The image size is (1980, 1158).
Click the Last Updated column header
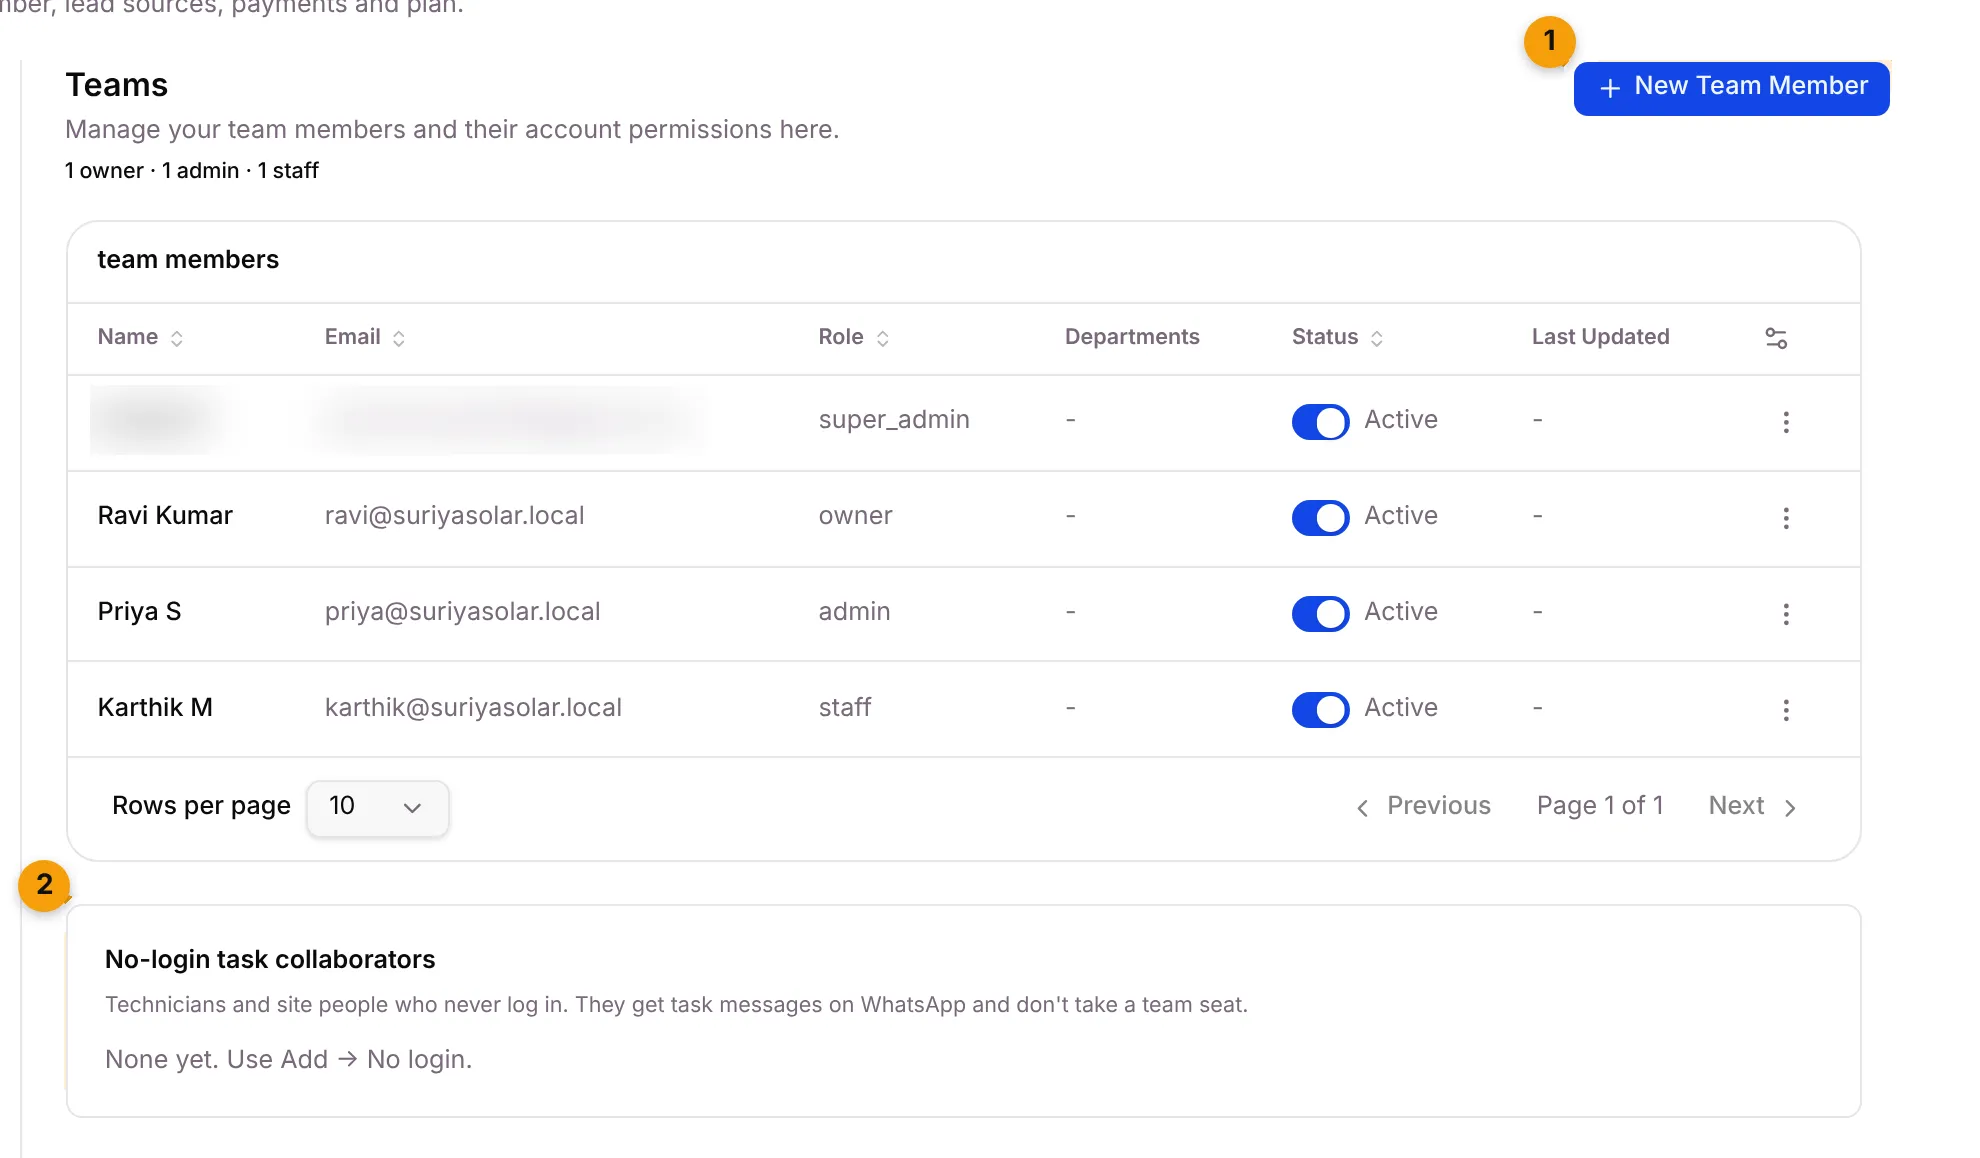(x=1600, y=337)
